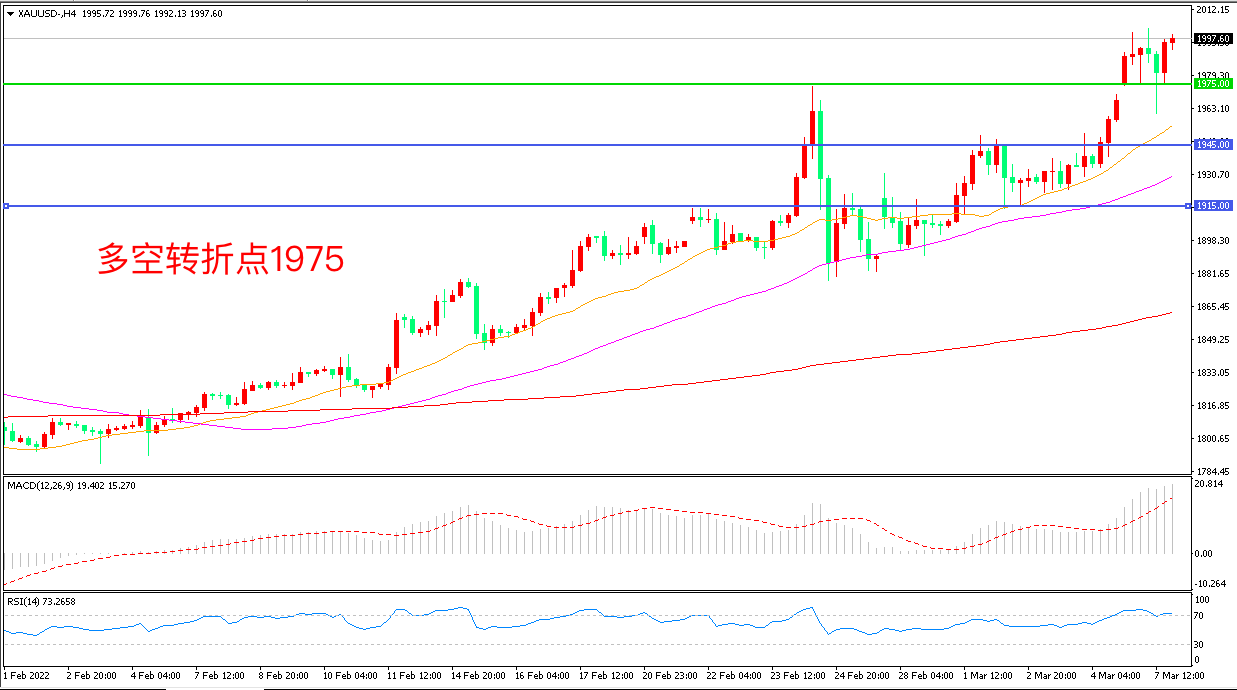Click the 1833.05 label on price axis

1212,373
